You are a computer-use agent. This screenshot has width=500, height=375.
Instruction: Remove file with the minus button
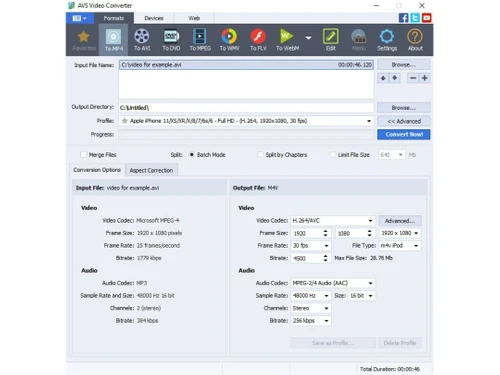(x=413, y=78)
